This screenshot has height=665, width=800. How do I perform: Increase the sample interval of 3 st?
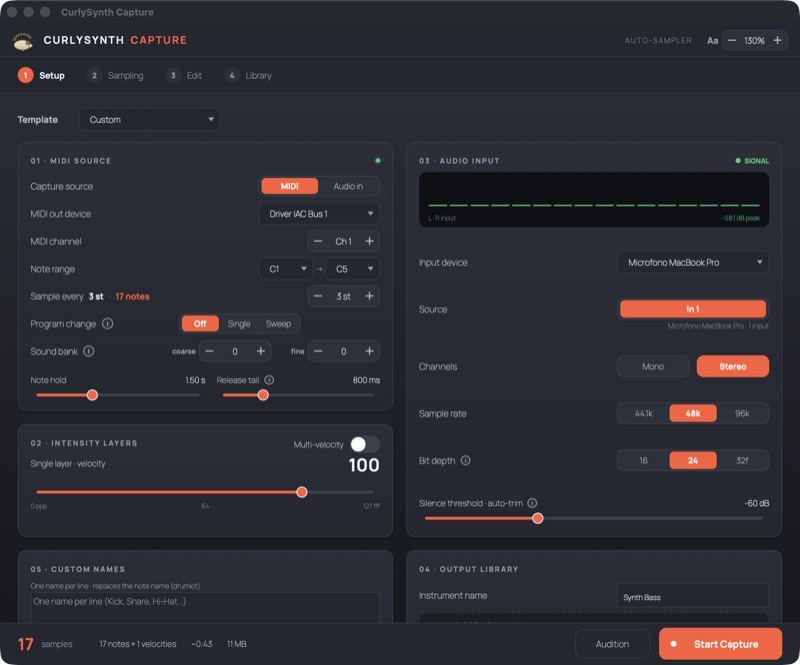click(x=369, y=297)
